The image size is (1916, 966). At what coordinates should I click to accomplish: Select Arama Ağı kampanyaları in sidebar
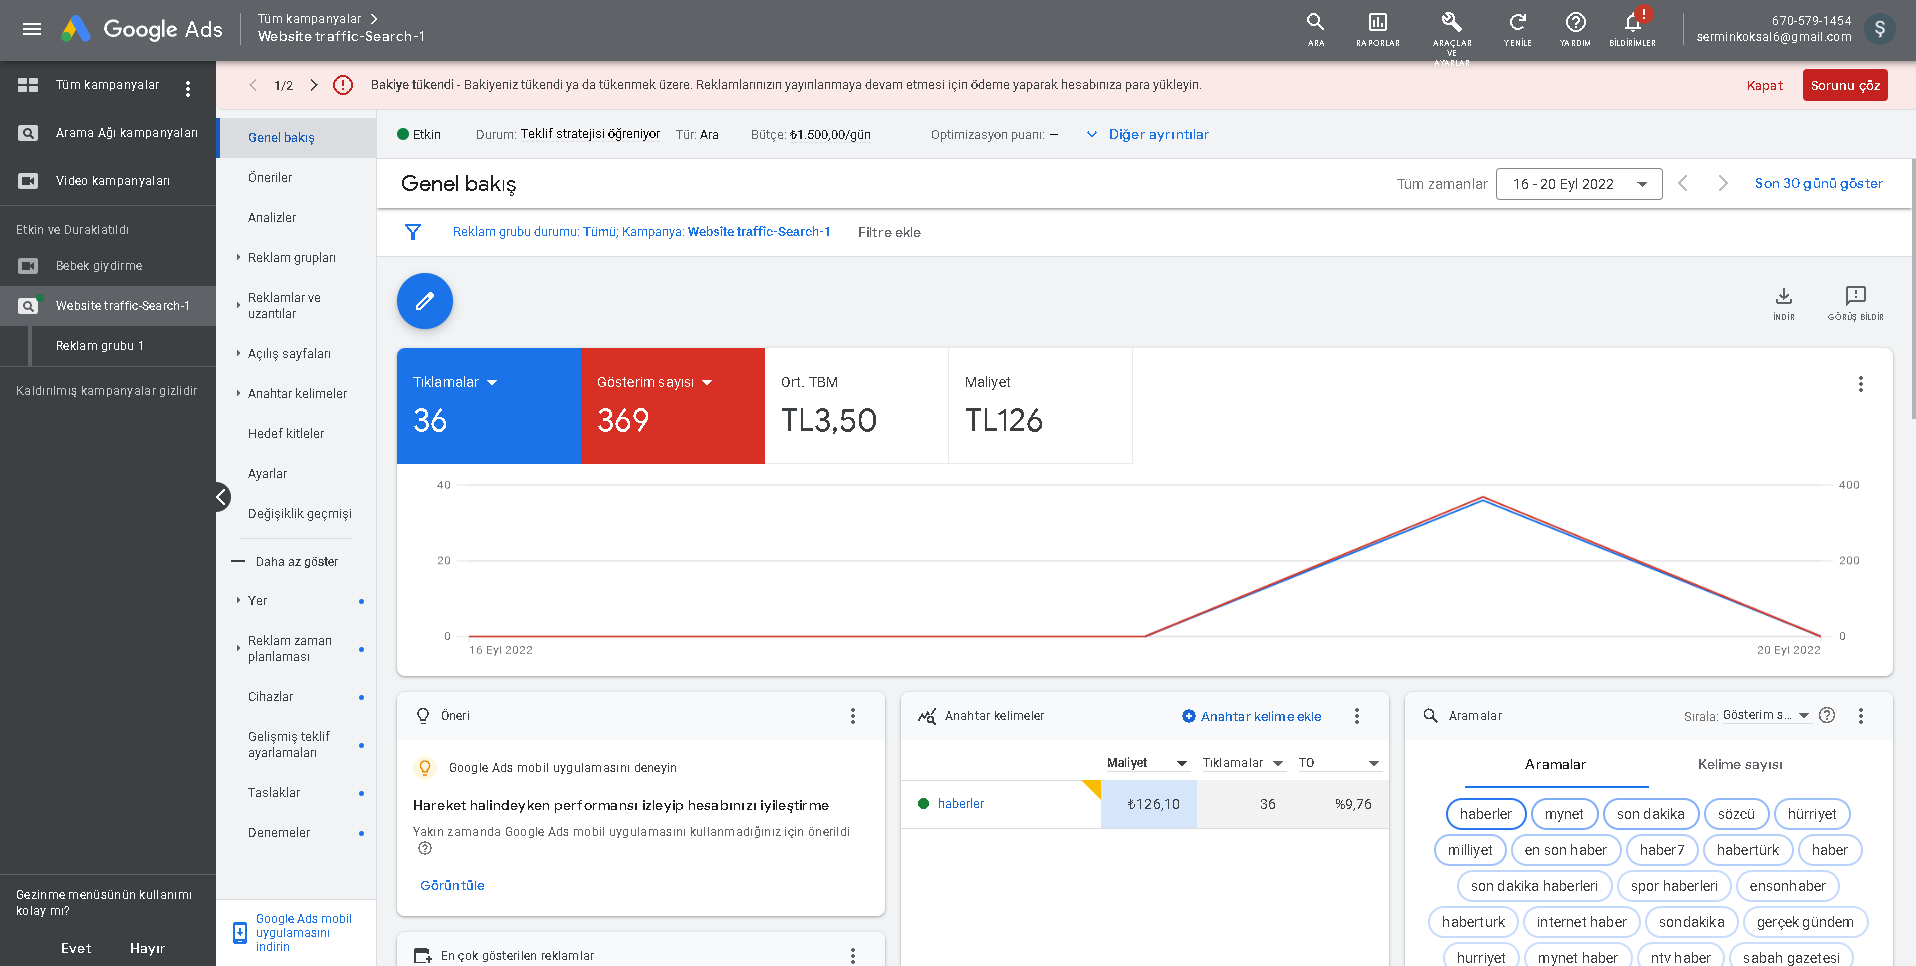108,133
